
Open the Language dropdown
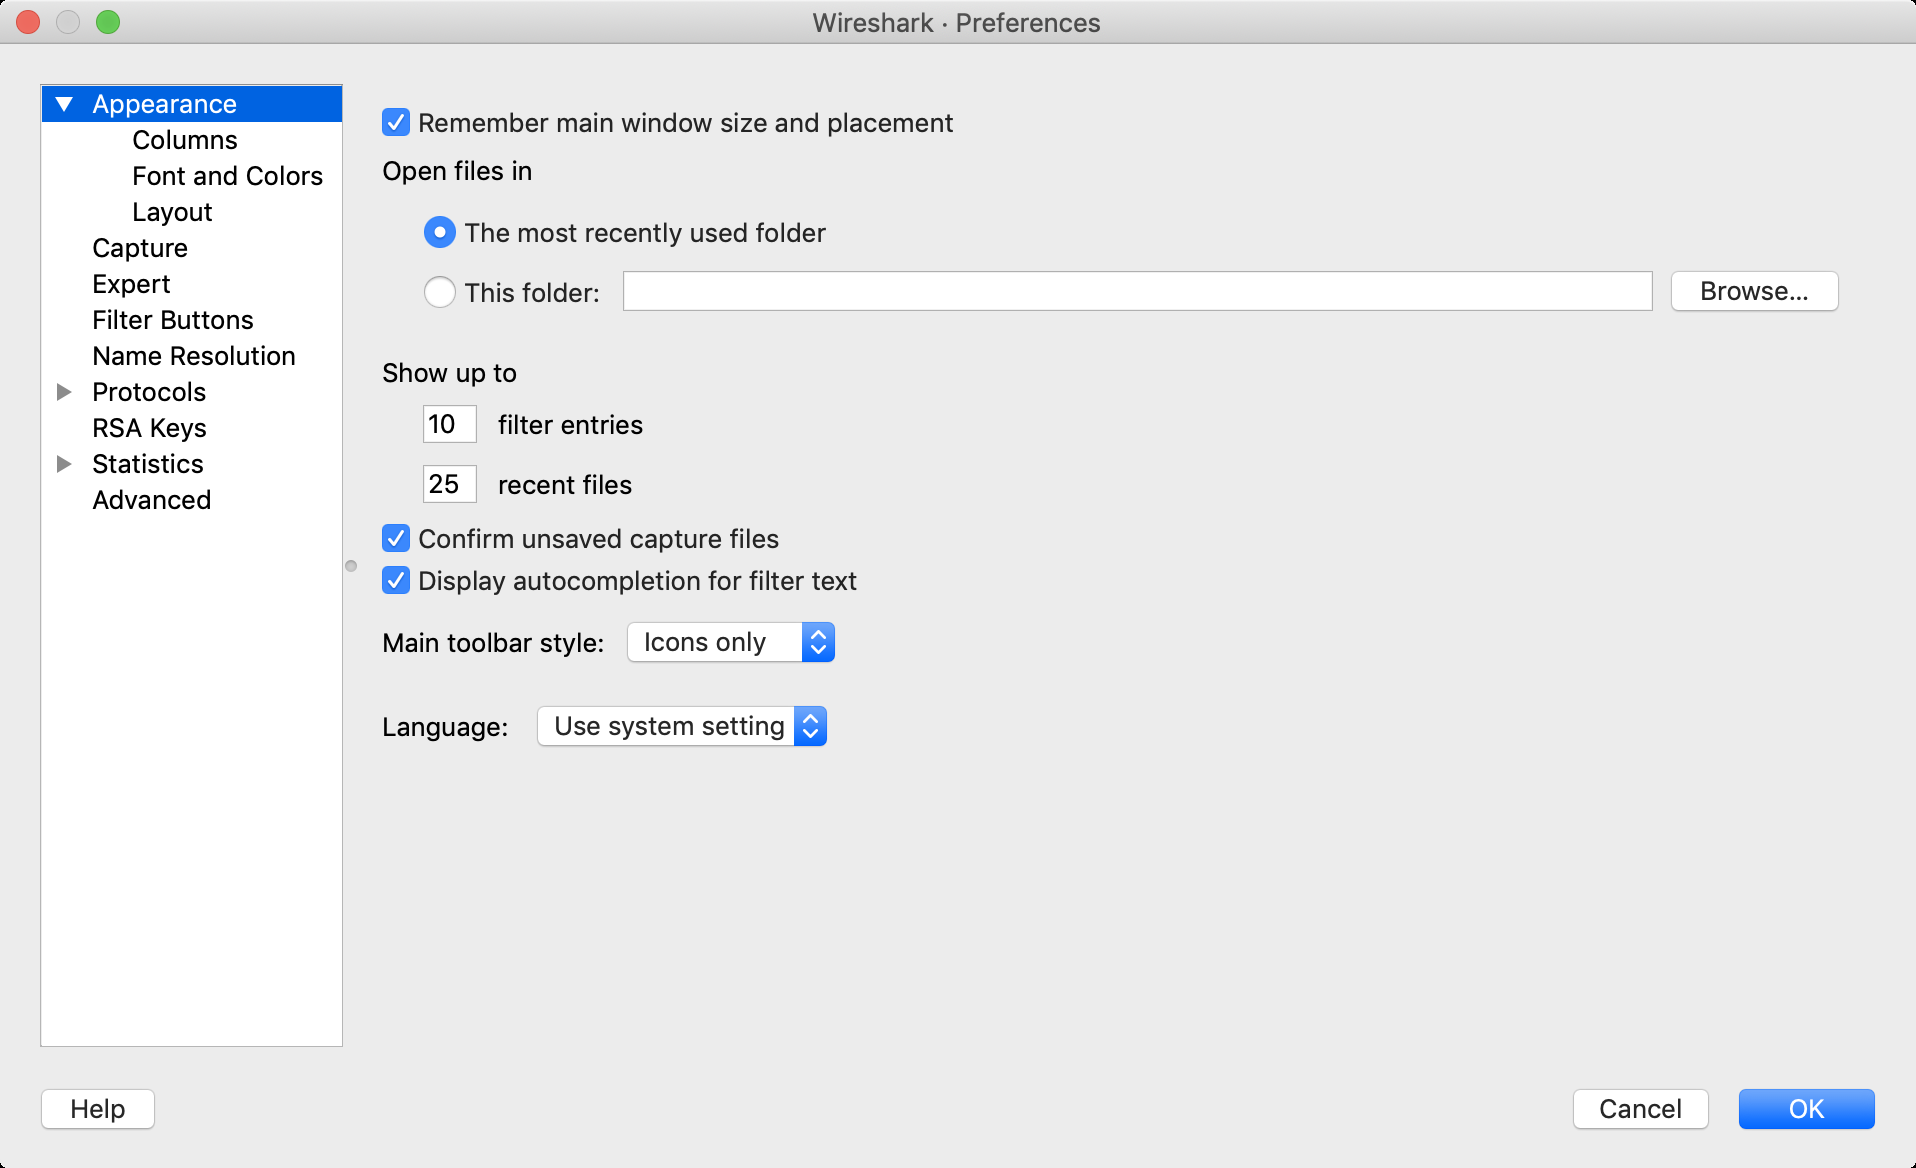point(682,726)
